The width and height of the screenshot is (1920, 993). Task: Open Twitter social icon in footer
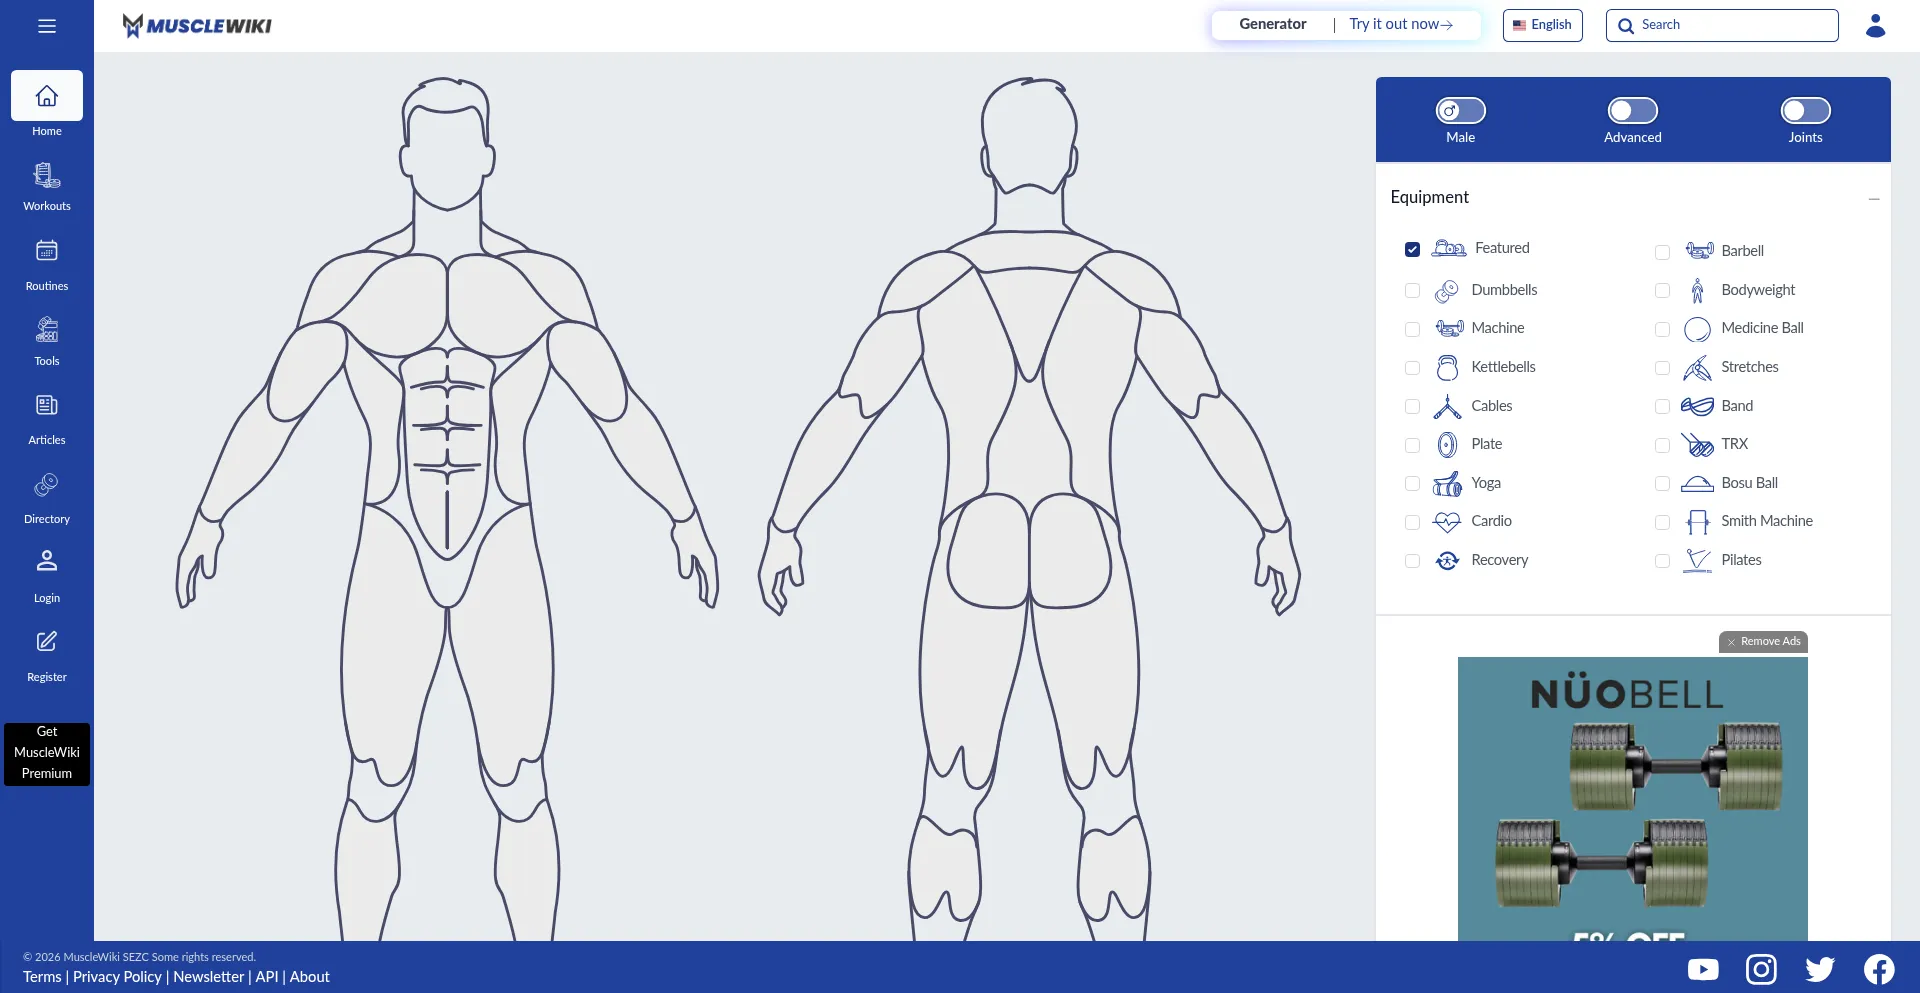point(1820,969)
